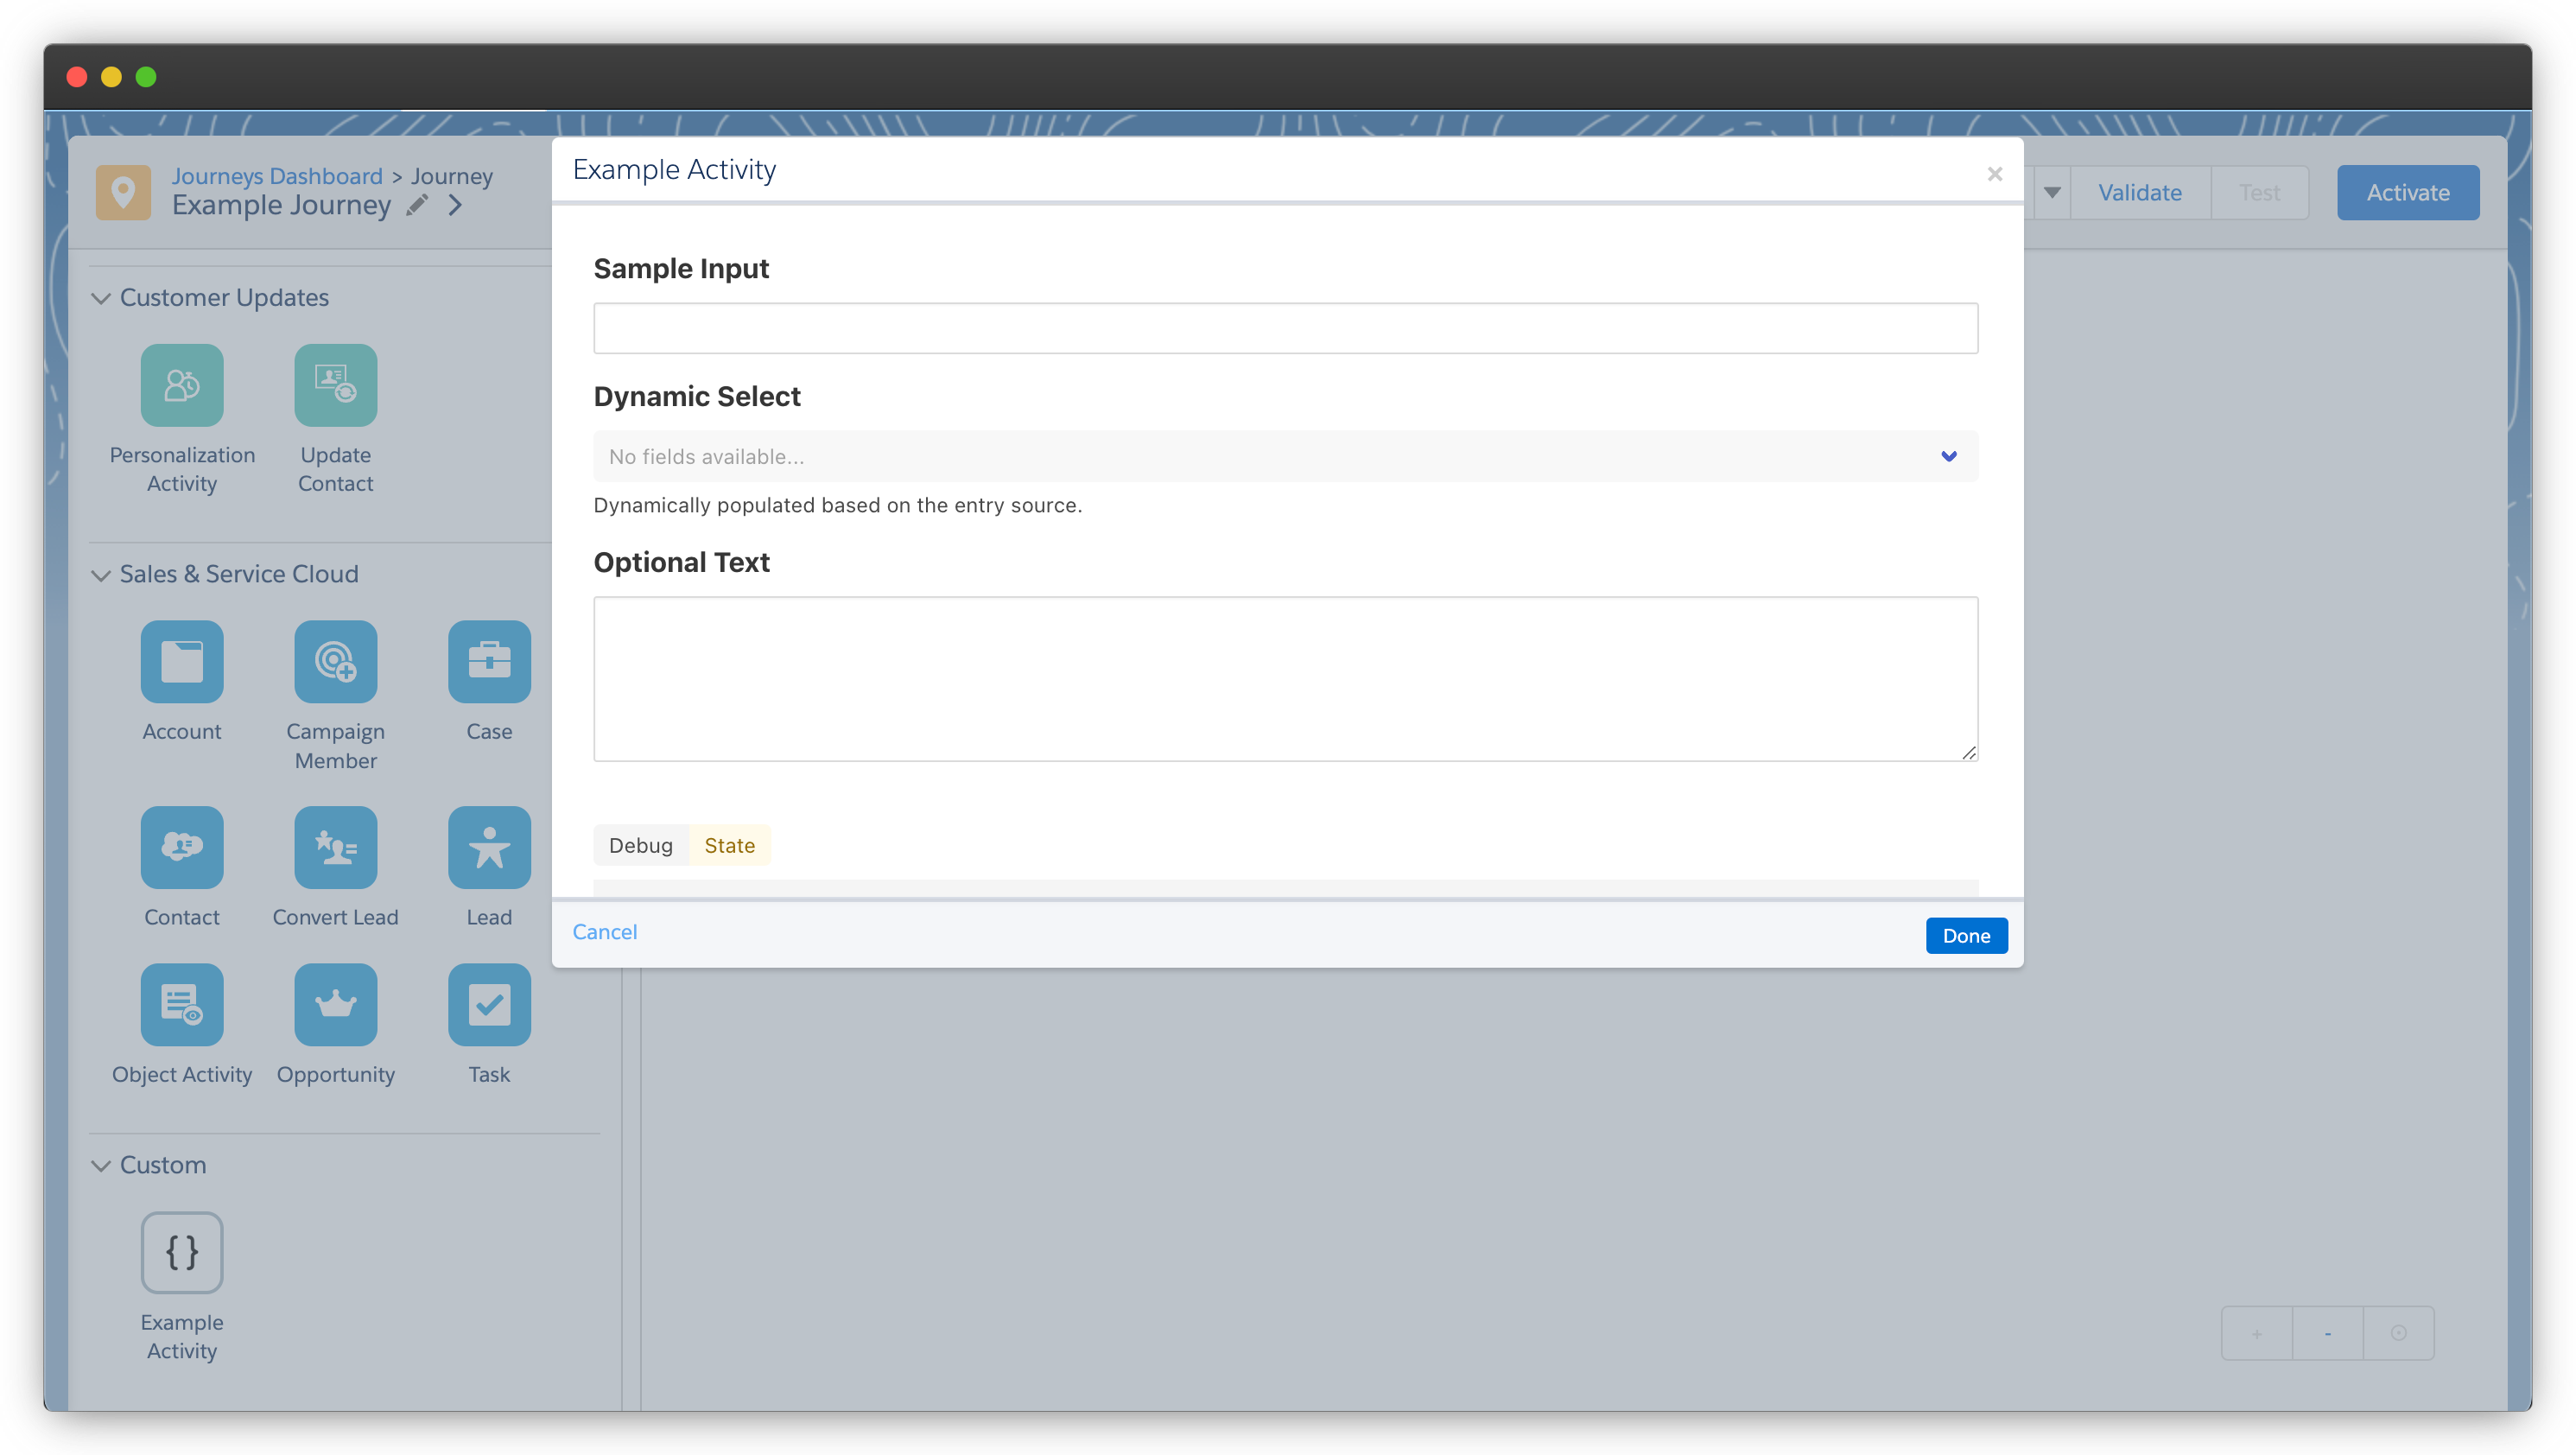Select the Convert Lead activity icon
The image size is (2576, 1455).
point(335,847)
